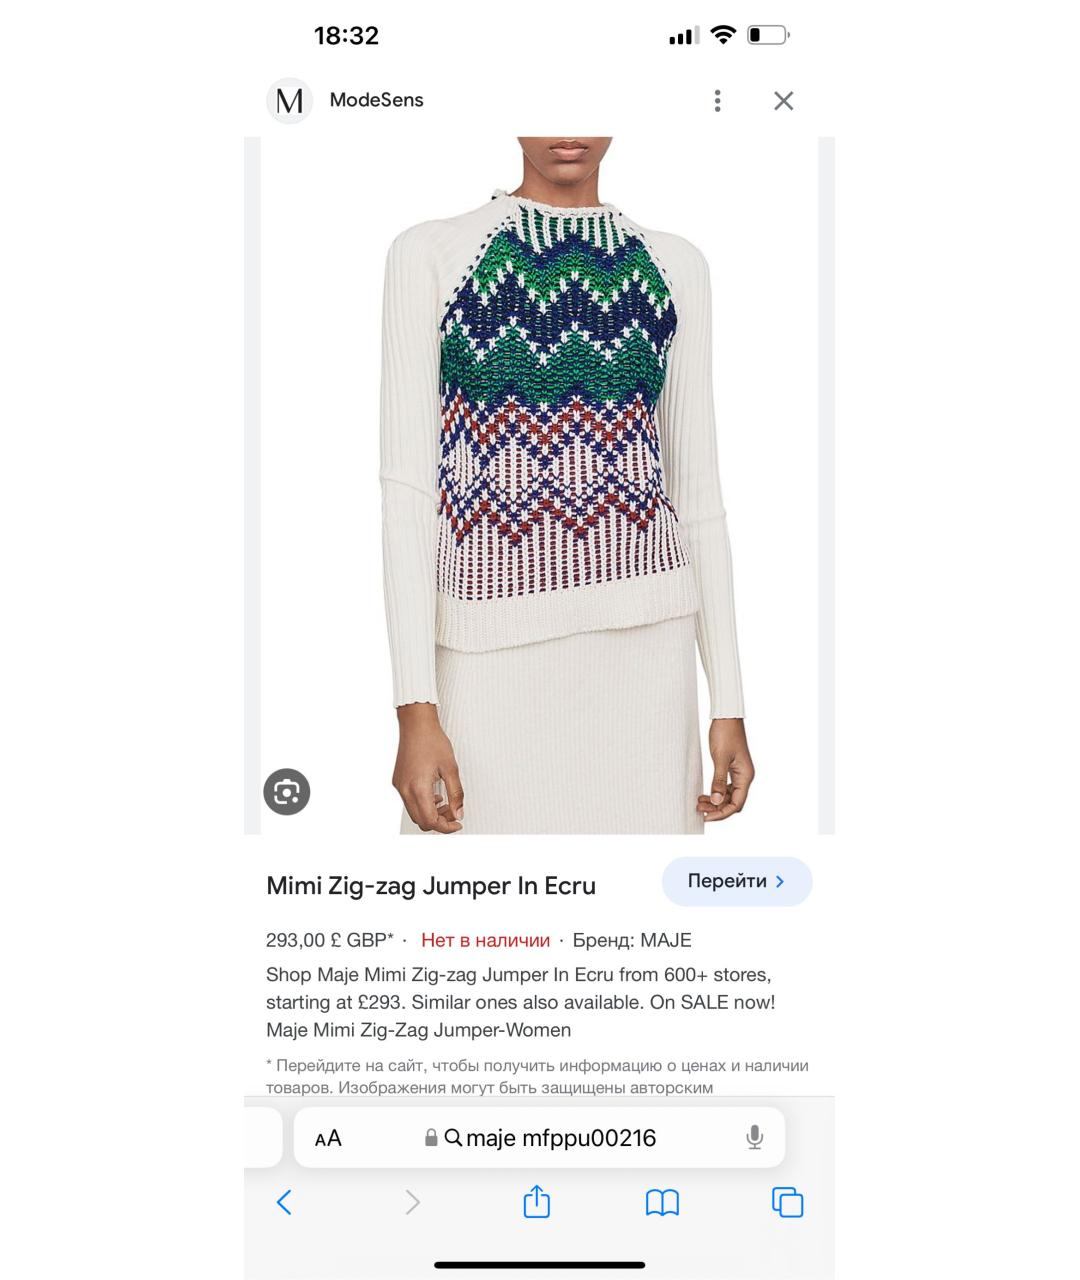Open Safari bookmarks book icon

[x=662, y=1202]
